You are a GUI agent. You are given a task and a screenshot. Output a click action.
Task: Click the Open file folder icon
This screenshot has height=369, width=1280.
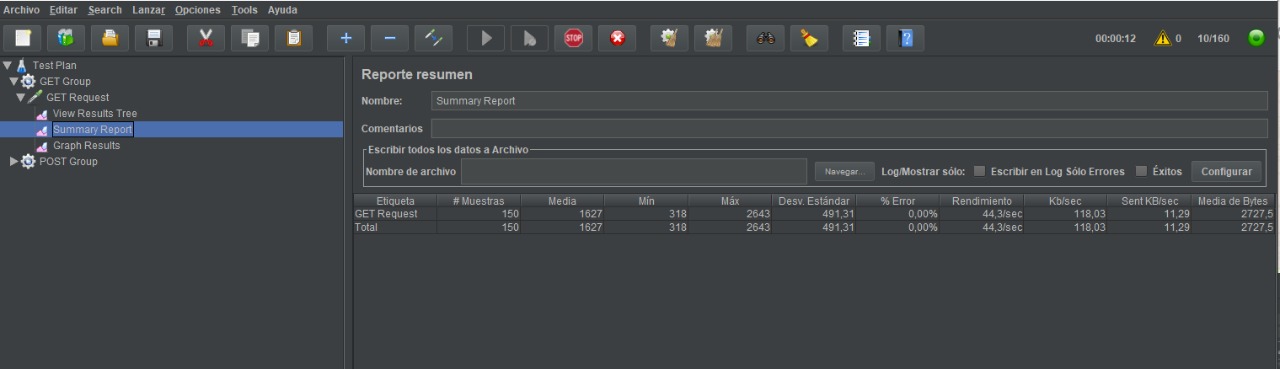point(111,38)
